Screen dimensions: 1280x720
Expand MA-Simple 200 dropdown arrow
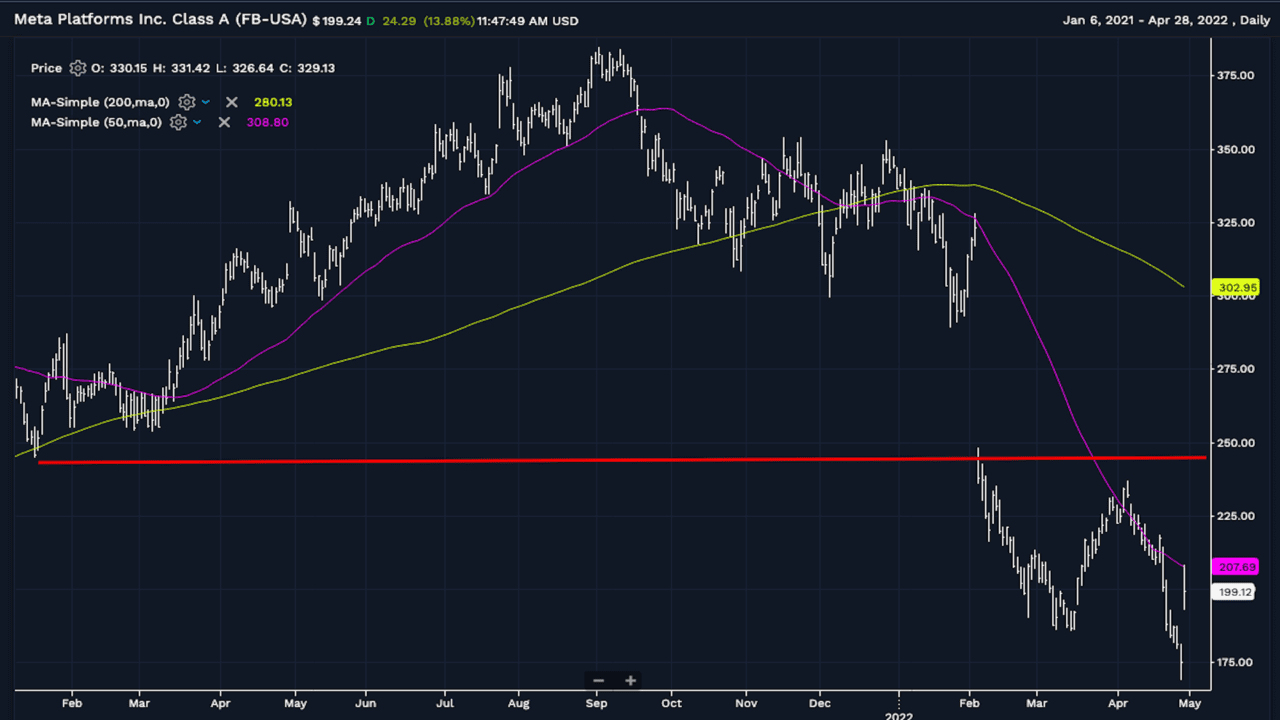coord(206,102)
